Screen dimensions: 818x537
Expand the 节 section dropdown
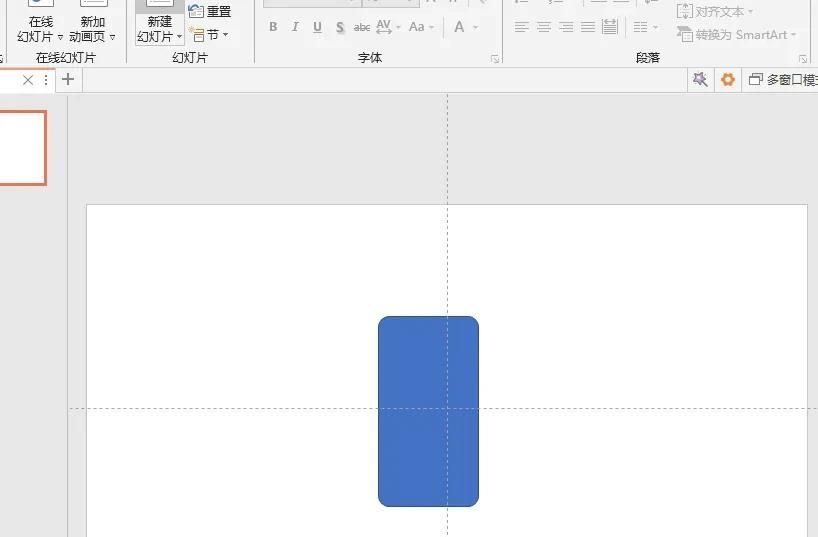point(210,35)
